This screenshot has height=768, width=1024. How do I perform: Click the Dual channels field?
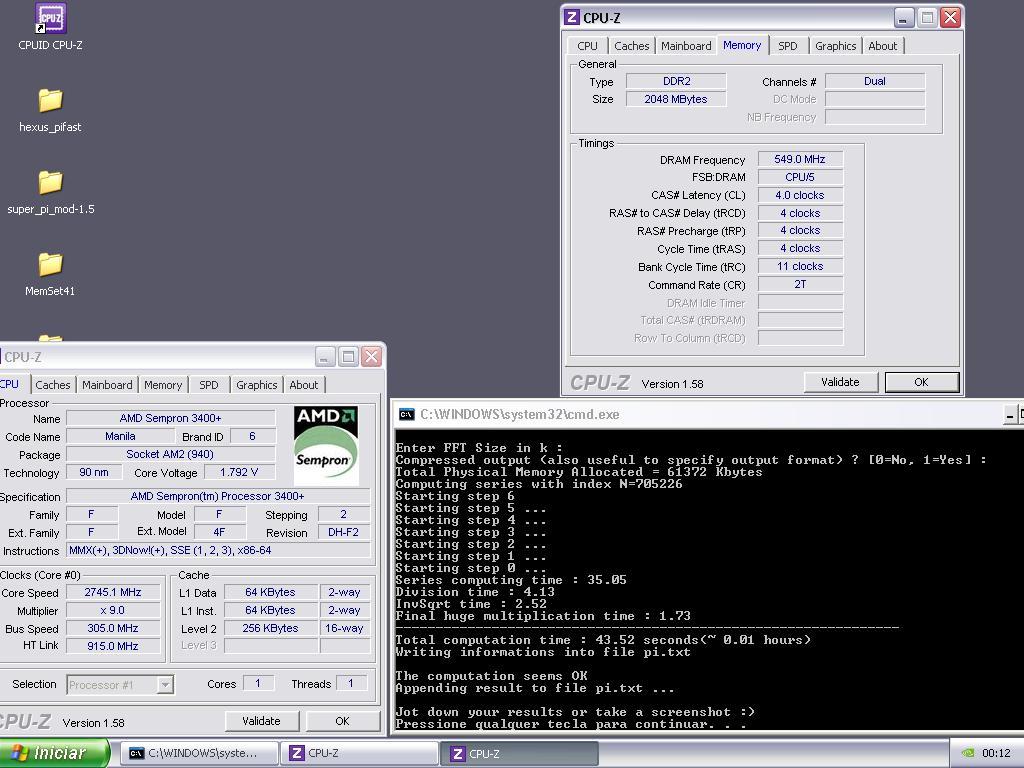(875, 81)
